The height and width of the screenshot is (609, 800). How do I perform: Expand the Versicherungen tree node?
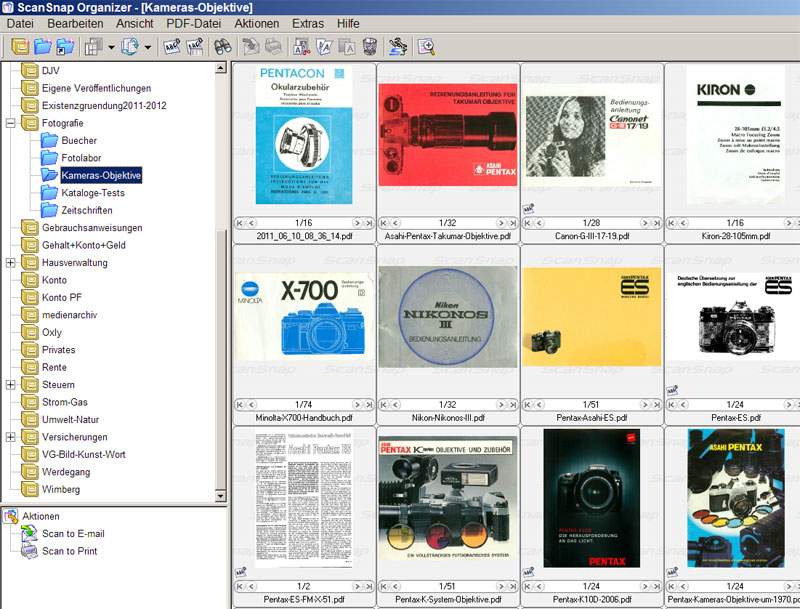pyautogui.click(x=10, y=437)
